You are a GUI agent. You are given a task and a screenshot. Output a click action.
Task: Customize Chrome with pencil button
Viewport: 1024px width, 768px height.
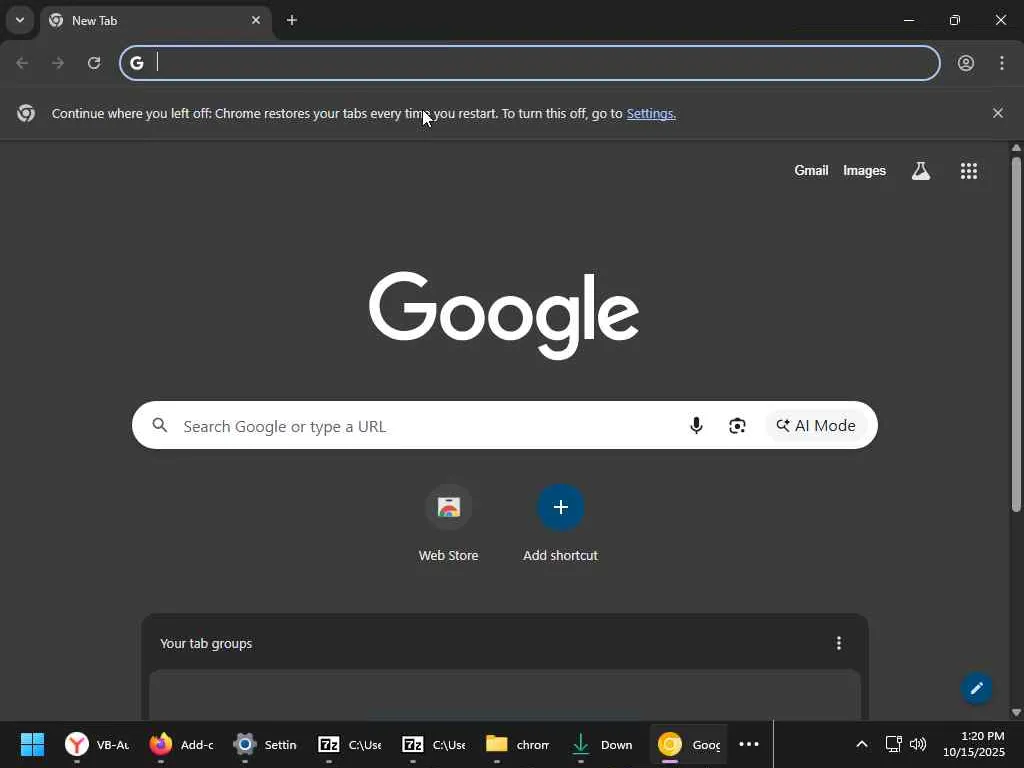976,688
